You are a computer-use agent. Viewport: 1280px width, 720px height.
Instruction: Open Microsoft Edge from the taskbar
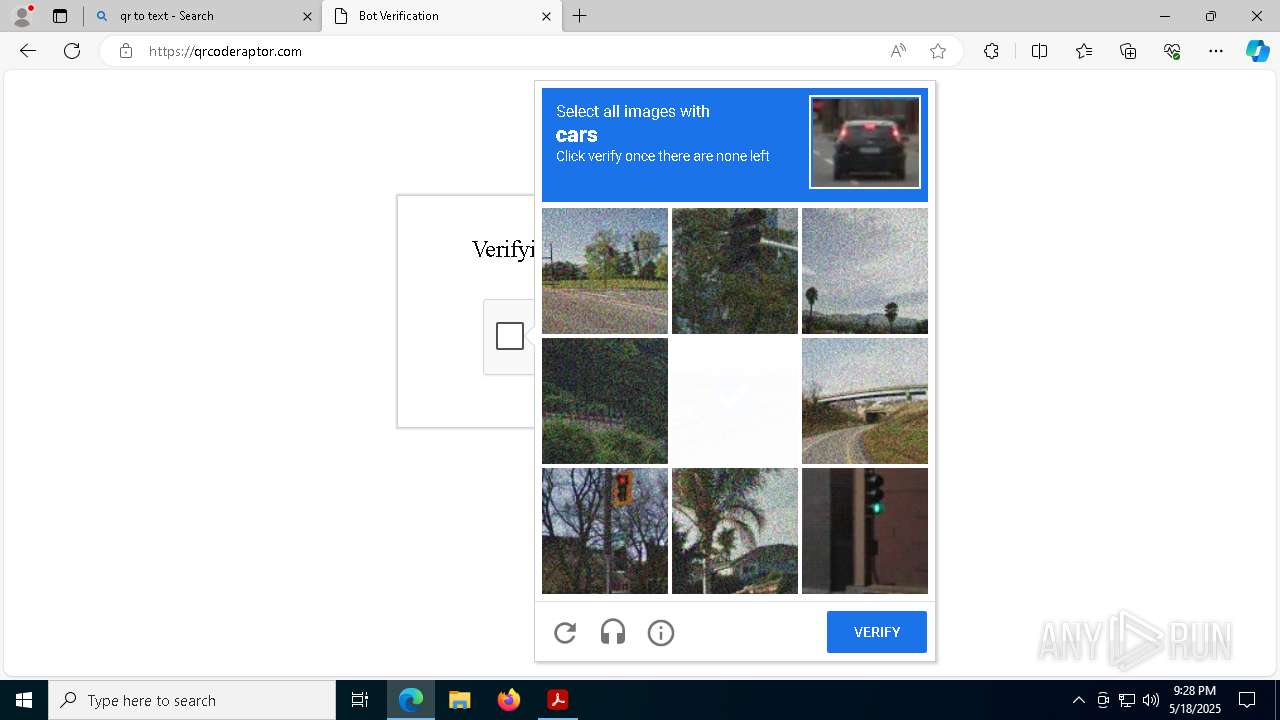coord(411,700)
